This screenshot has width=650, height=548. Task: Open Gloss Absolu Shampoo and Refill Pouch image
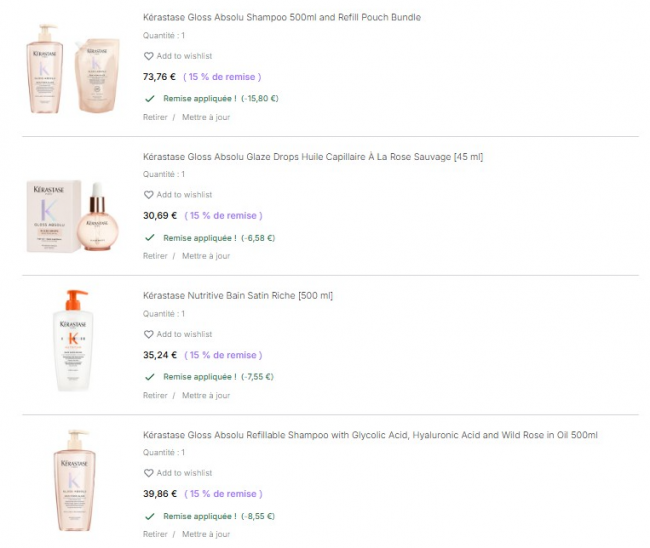point(72,68)
